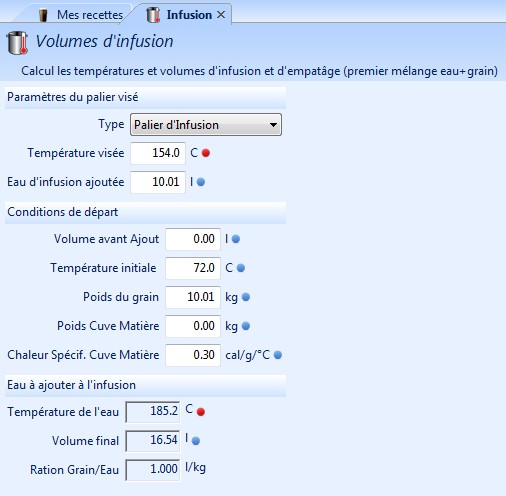Click the pot icon on Infusion tab
Viewport: 506px width, 496px height.
coord(153,15)
